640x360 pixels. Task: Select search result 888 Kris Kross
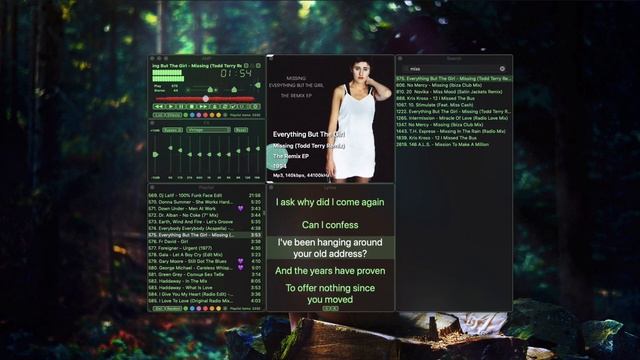(454, 98)
